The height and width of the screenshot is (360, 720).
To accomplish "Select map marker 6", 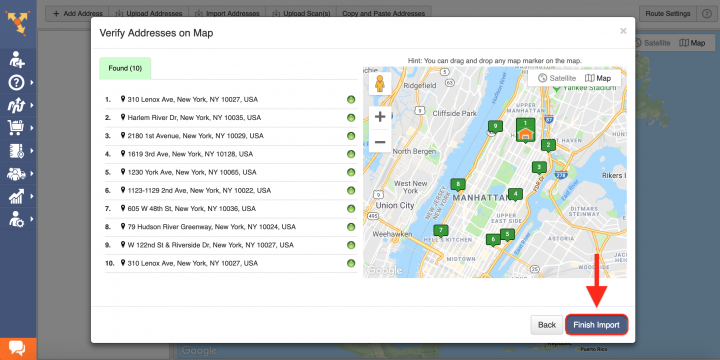I will point(493,240).
